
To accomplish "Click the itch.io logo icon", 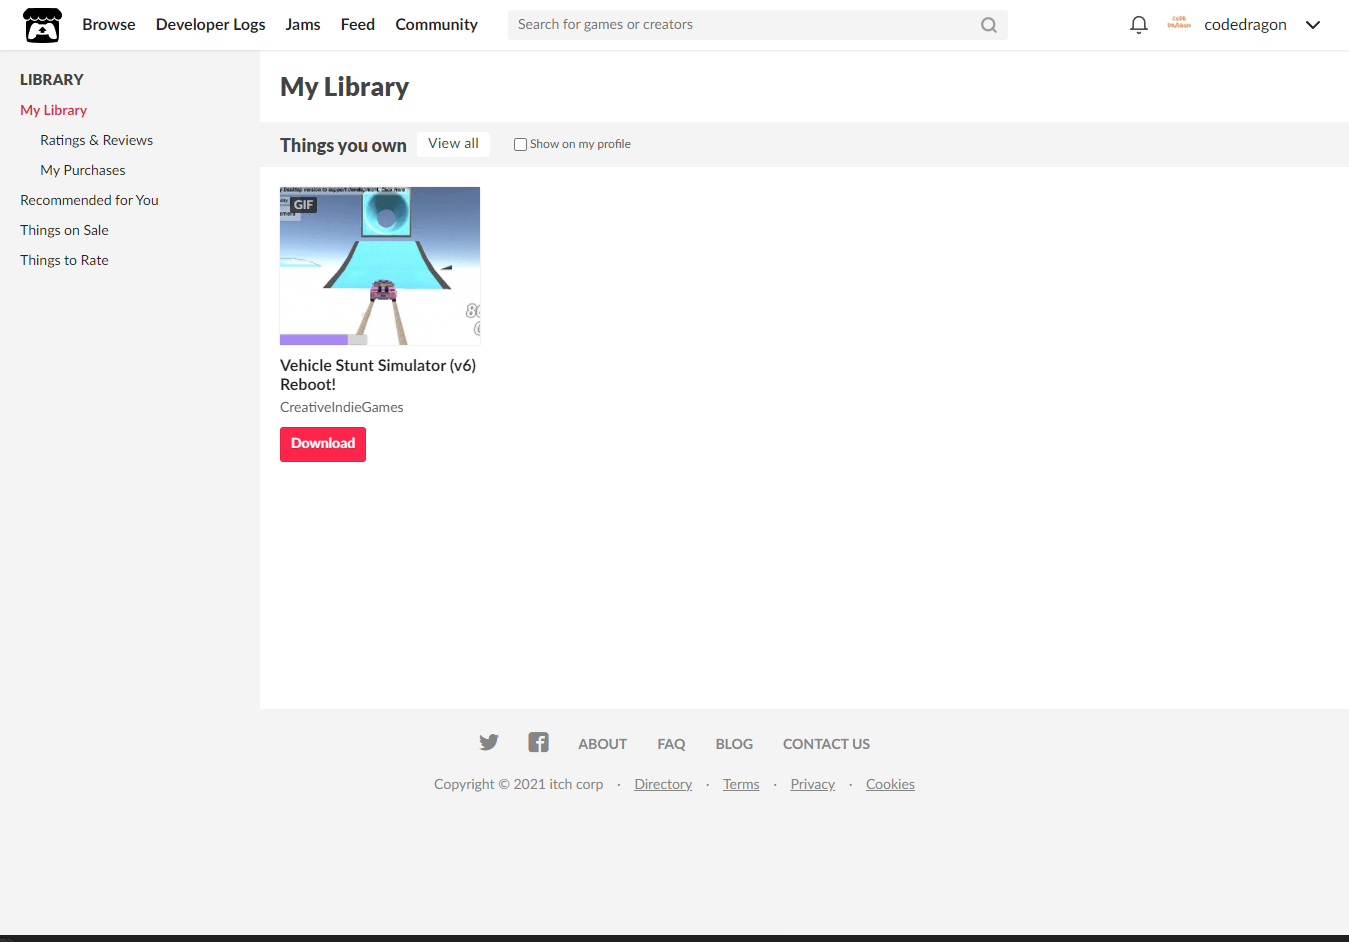I will coord(42,25).
